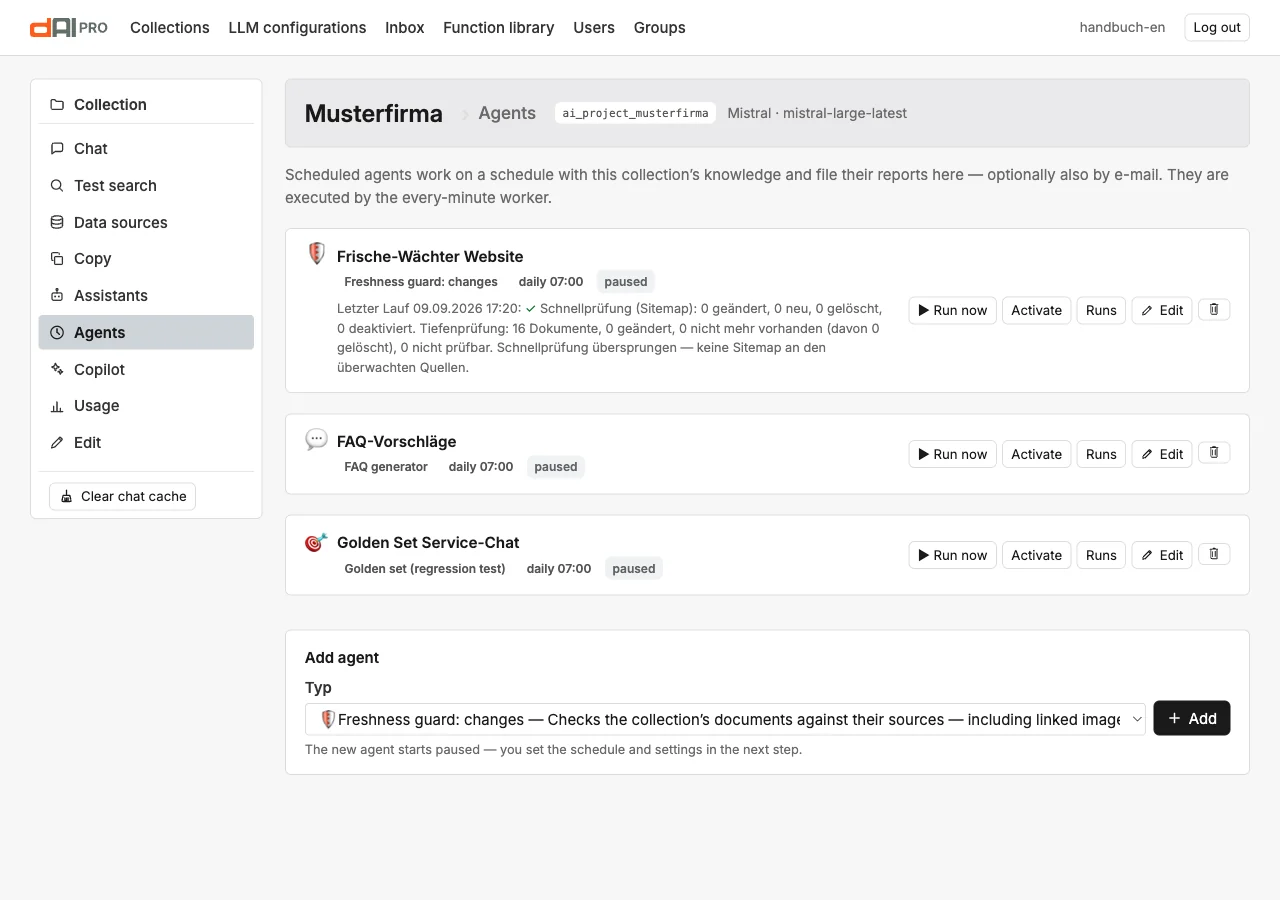This screenshot has width=1280, height=900.
Task: Open the Function library
Action: [499, 28]
